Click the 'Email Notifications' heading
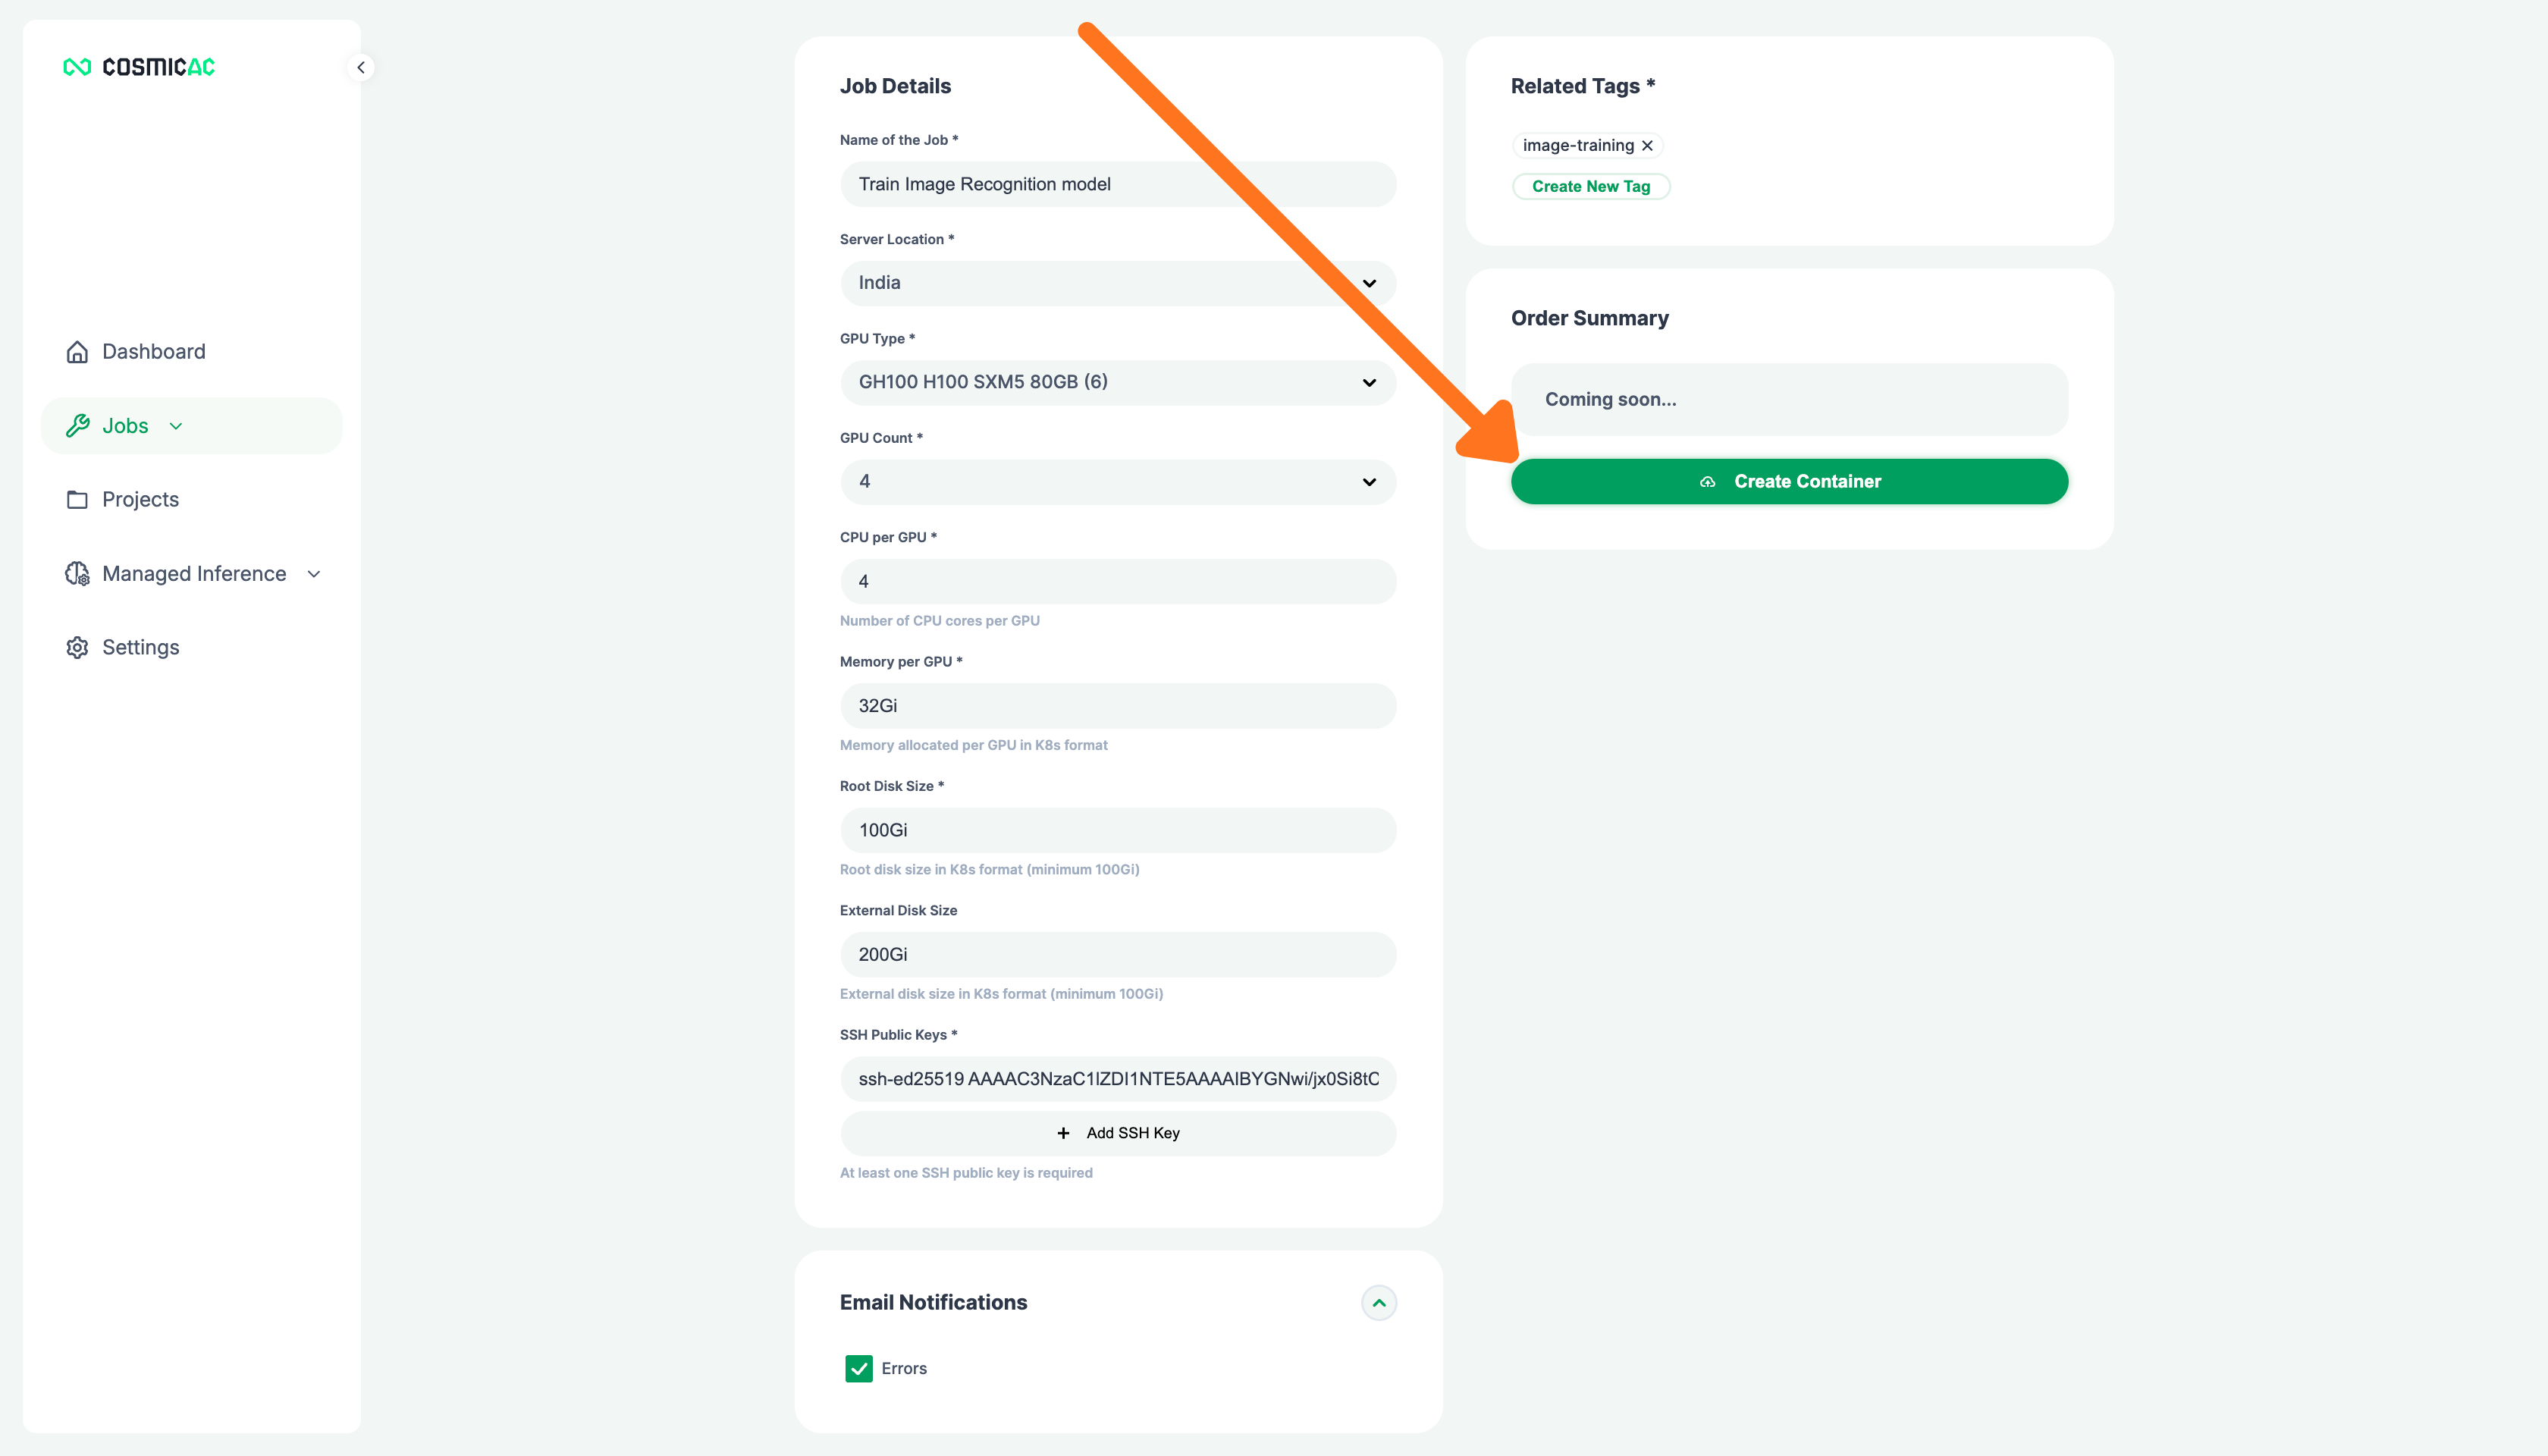 pos(933,1303)
